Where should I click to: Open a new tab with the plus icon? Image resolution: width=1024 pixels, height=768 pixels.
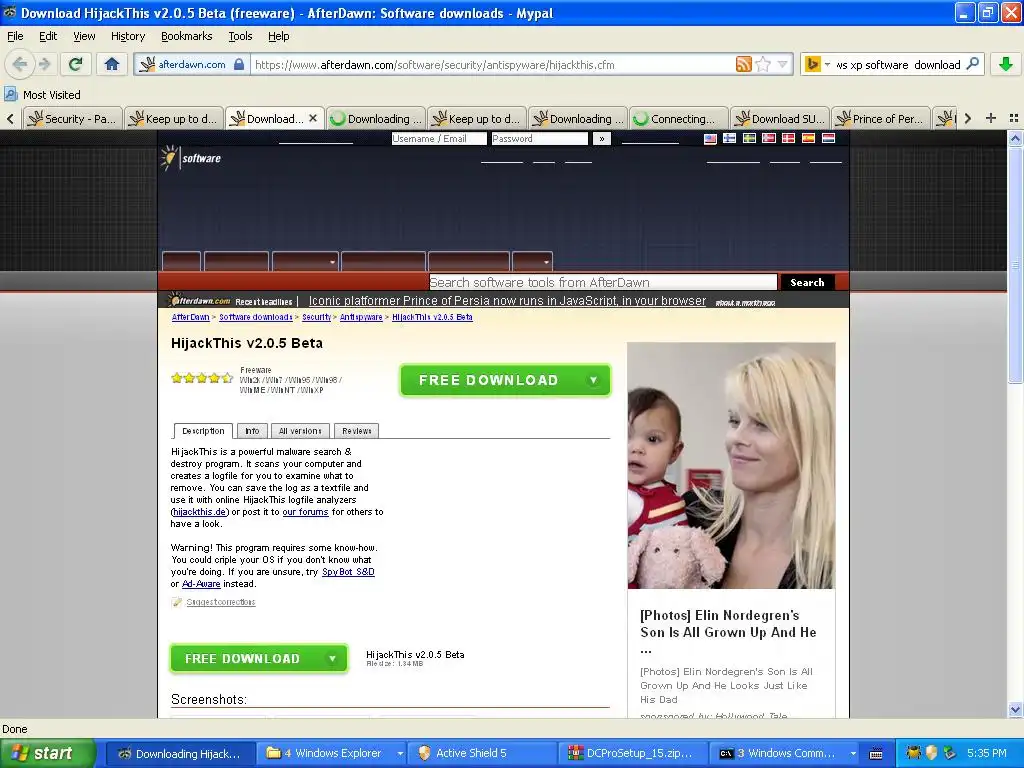pos(991,118)
